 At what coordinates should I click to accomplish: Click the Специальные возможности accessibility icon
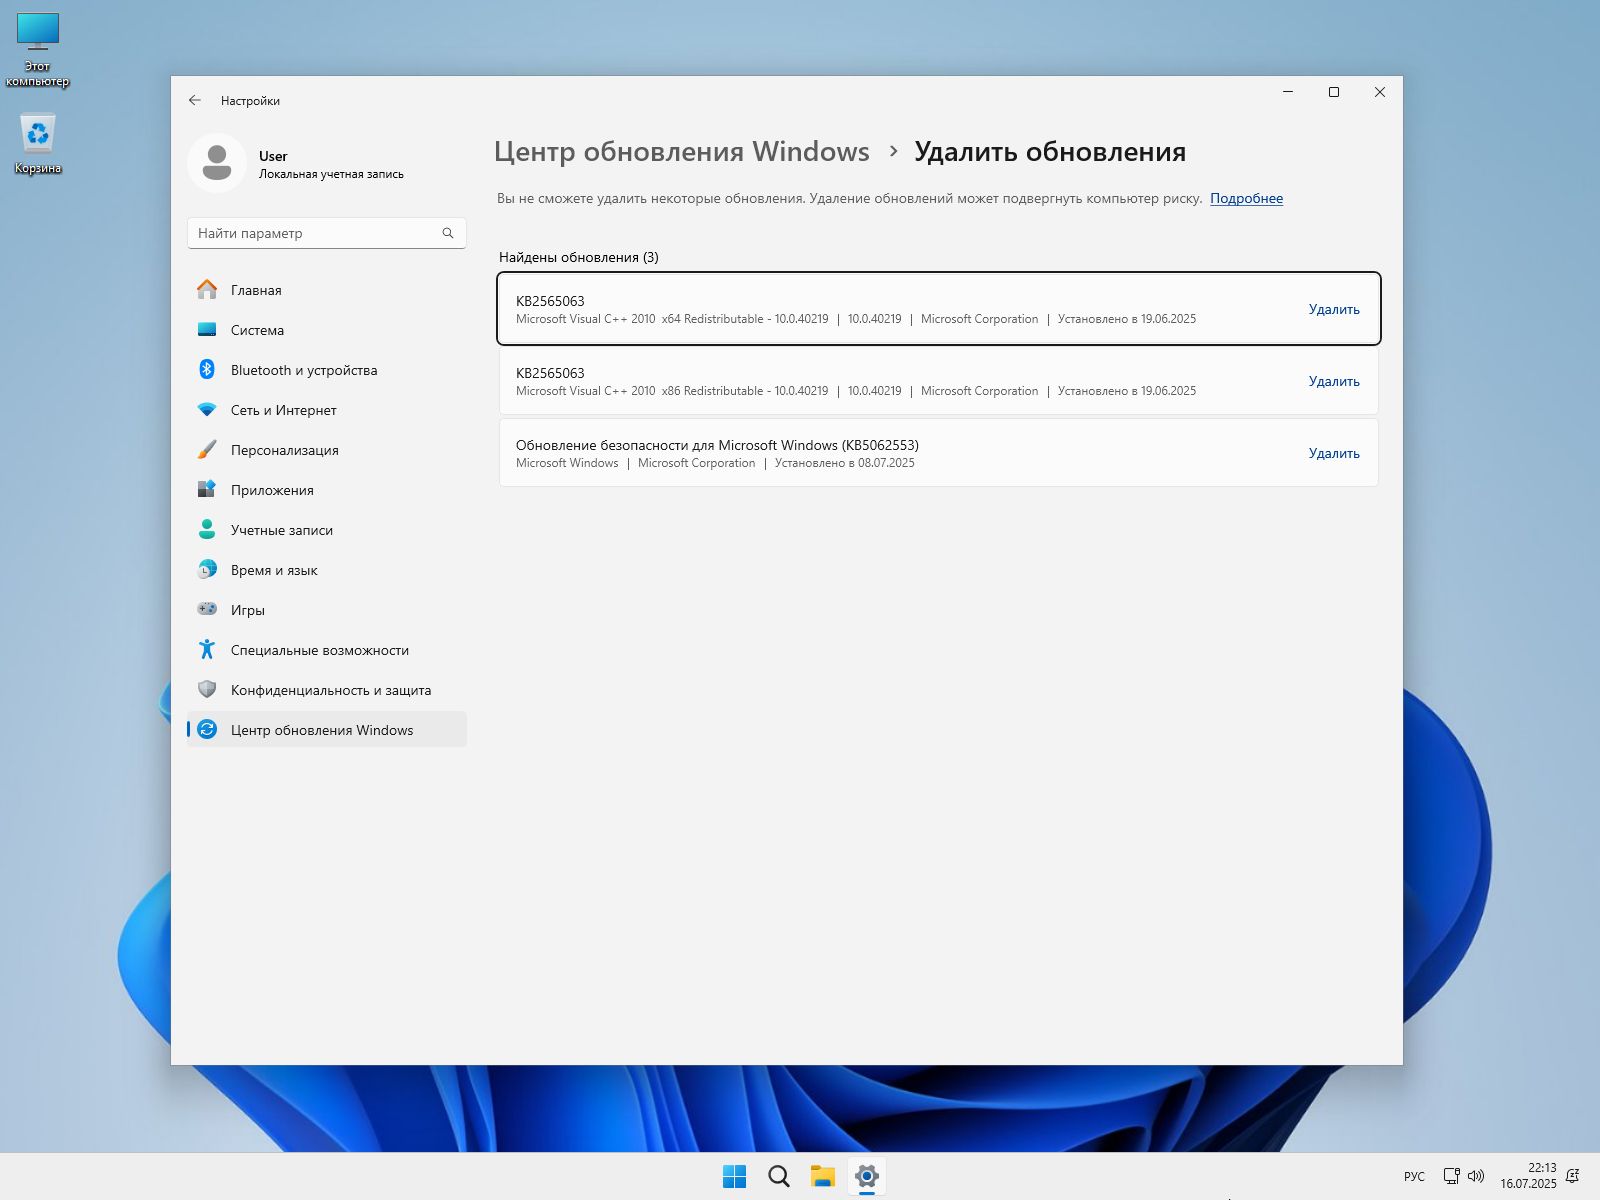tap(207, 650)
